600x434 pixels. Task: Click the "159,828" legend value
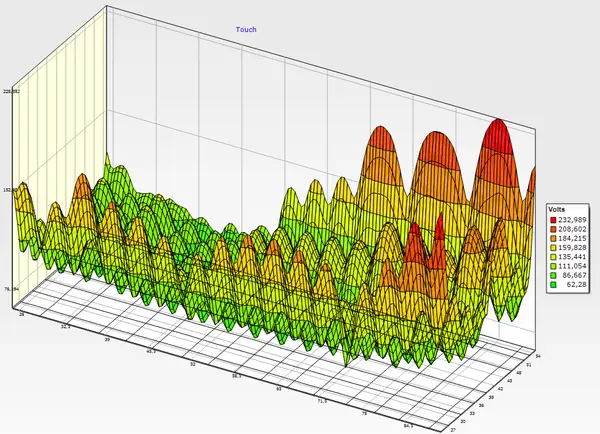[572, 248]
